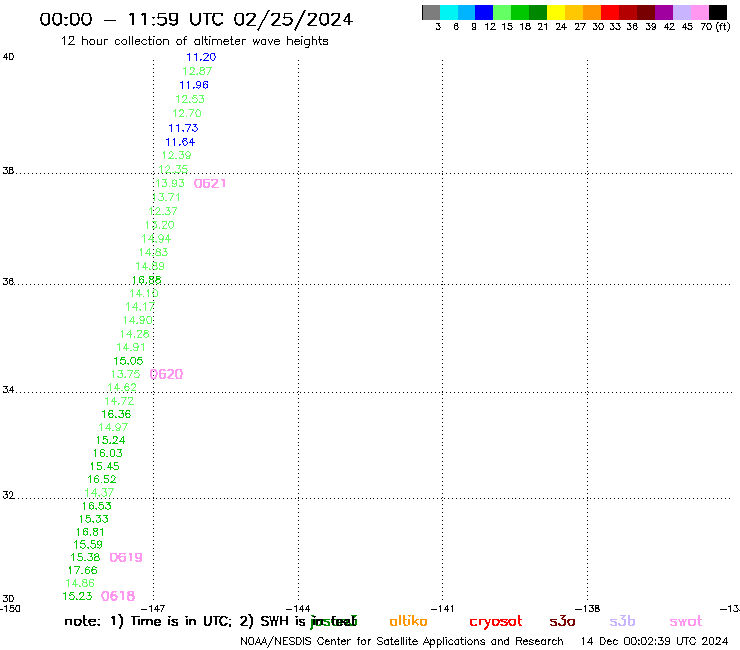Select the reading 15.33

pyautogui.click(x=93, y=519)
